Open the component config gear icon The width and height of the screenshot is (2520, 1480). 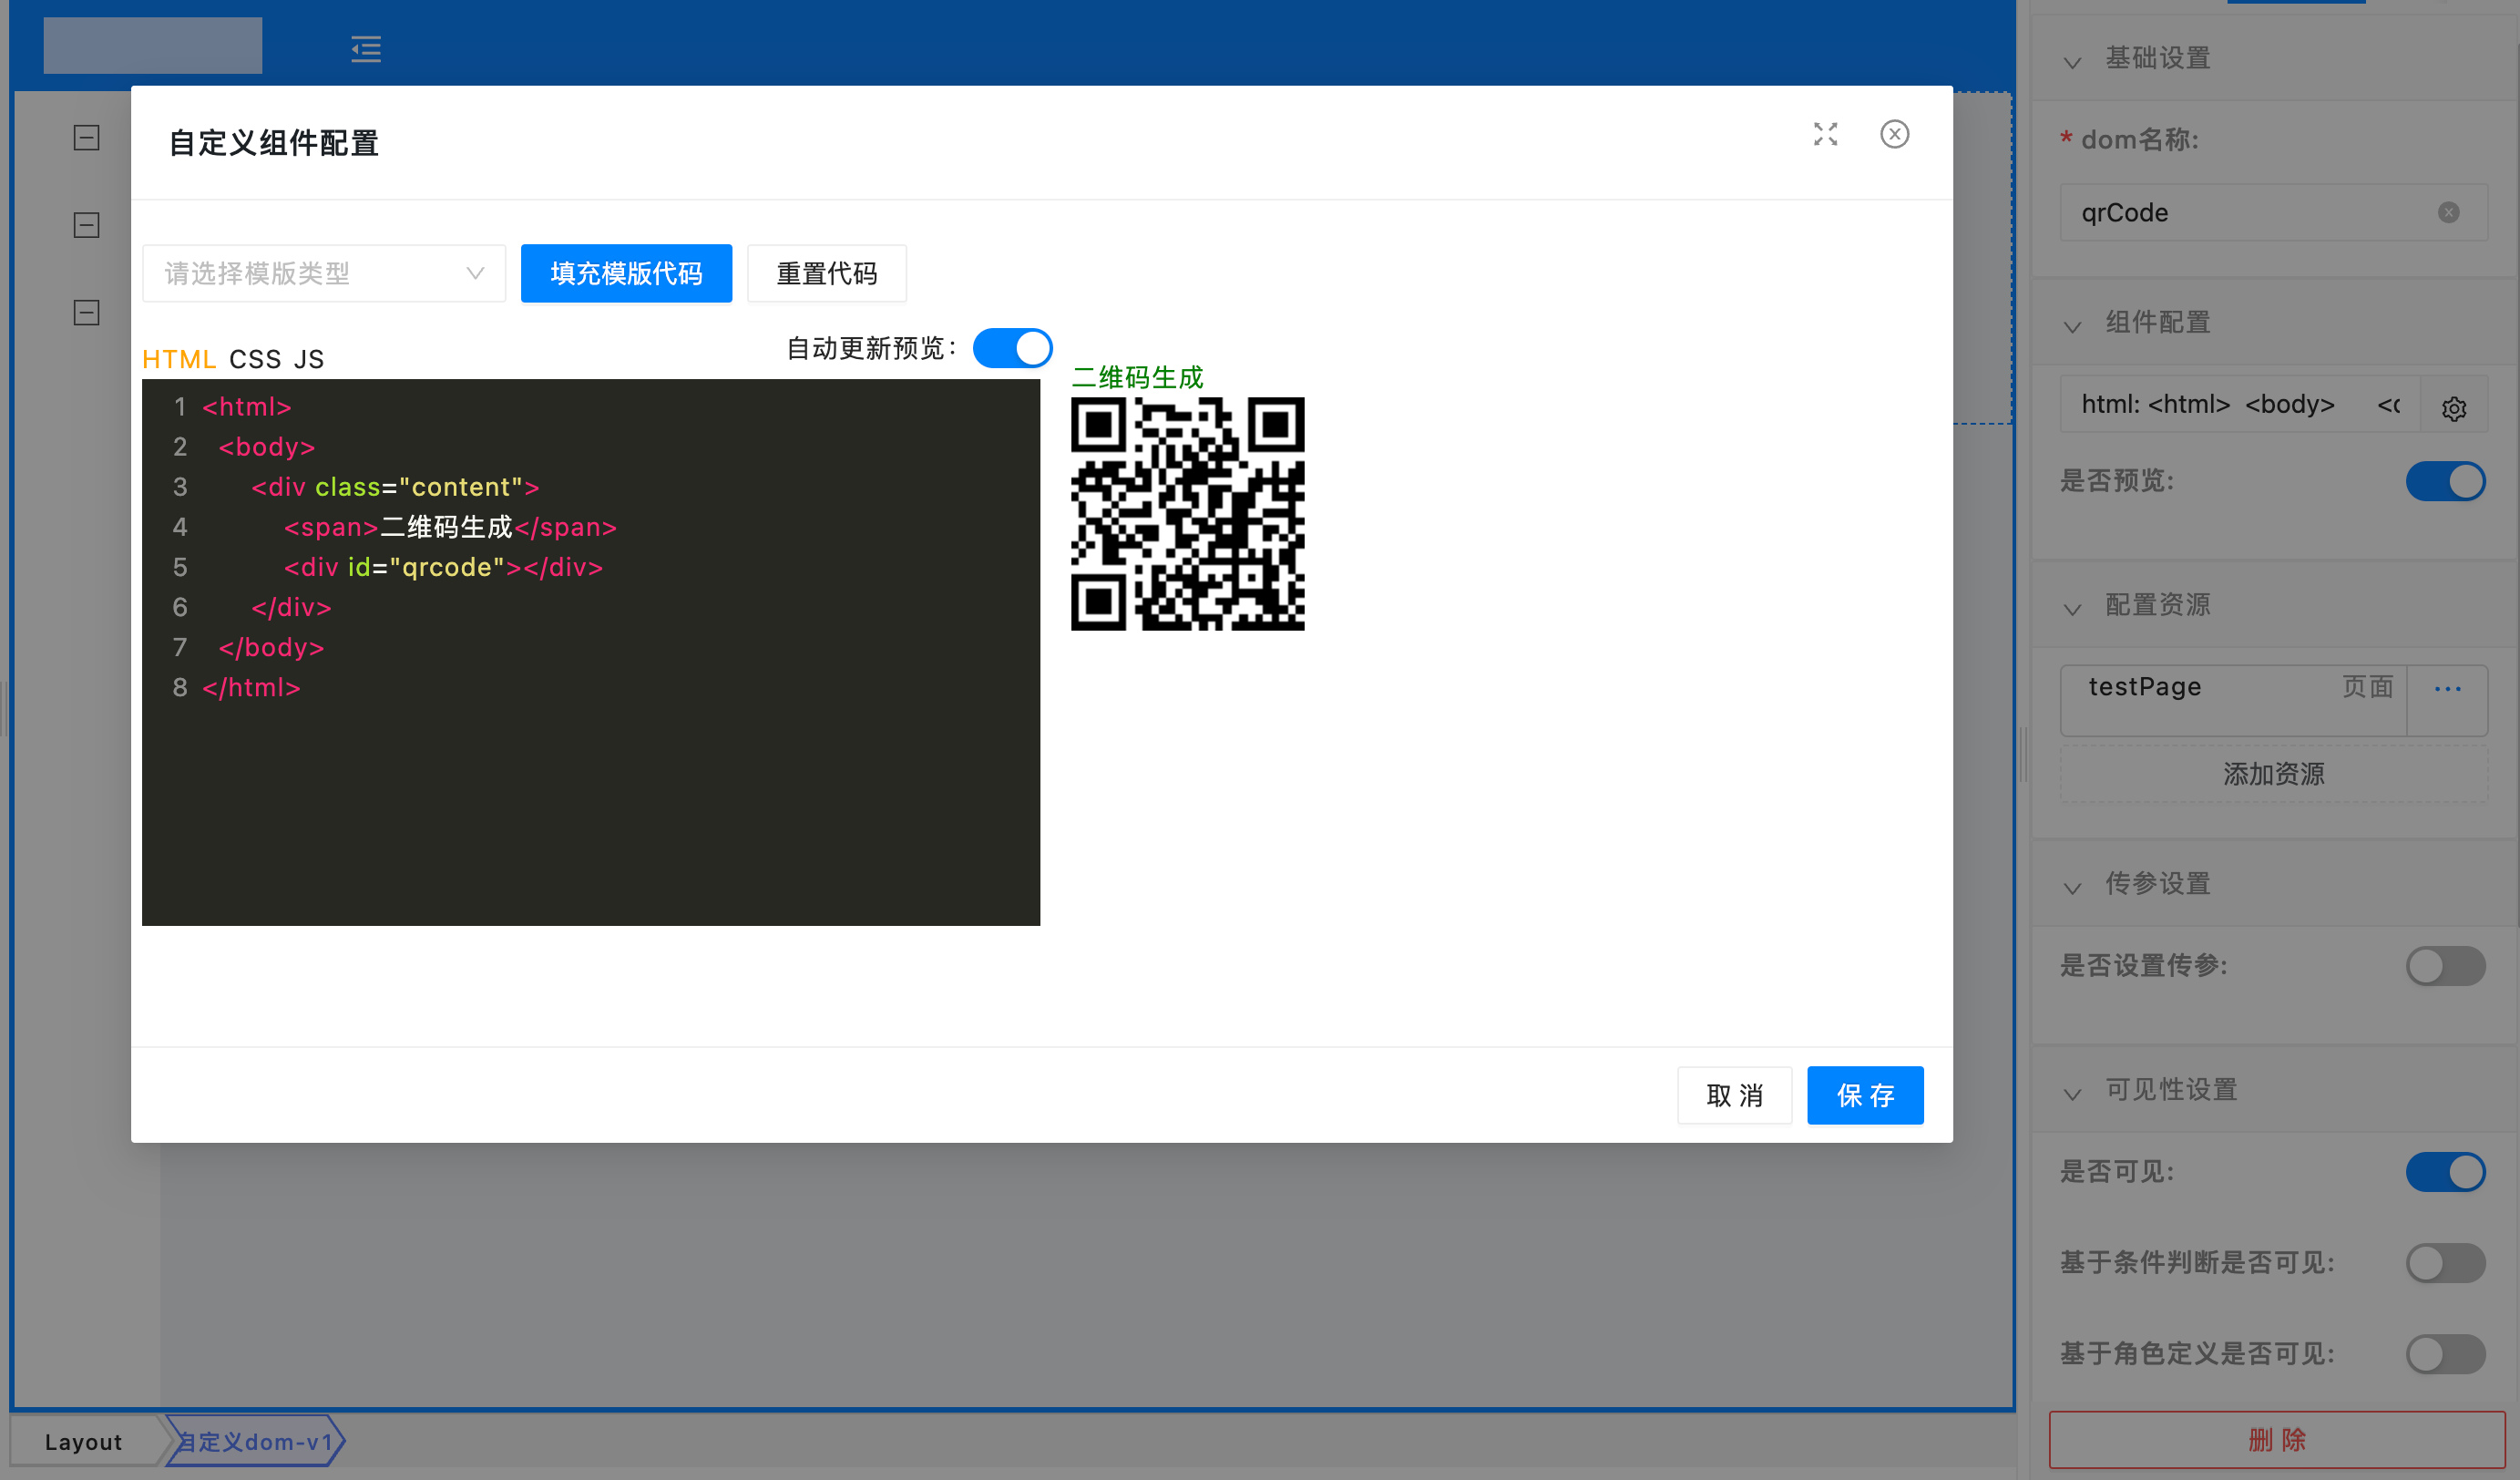click(2453, 408)
